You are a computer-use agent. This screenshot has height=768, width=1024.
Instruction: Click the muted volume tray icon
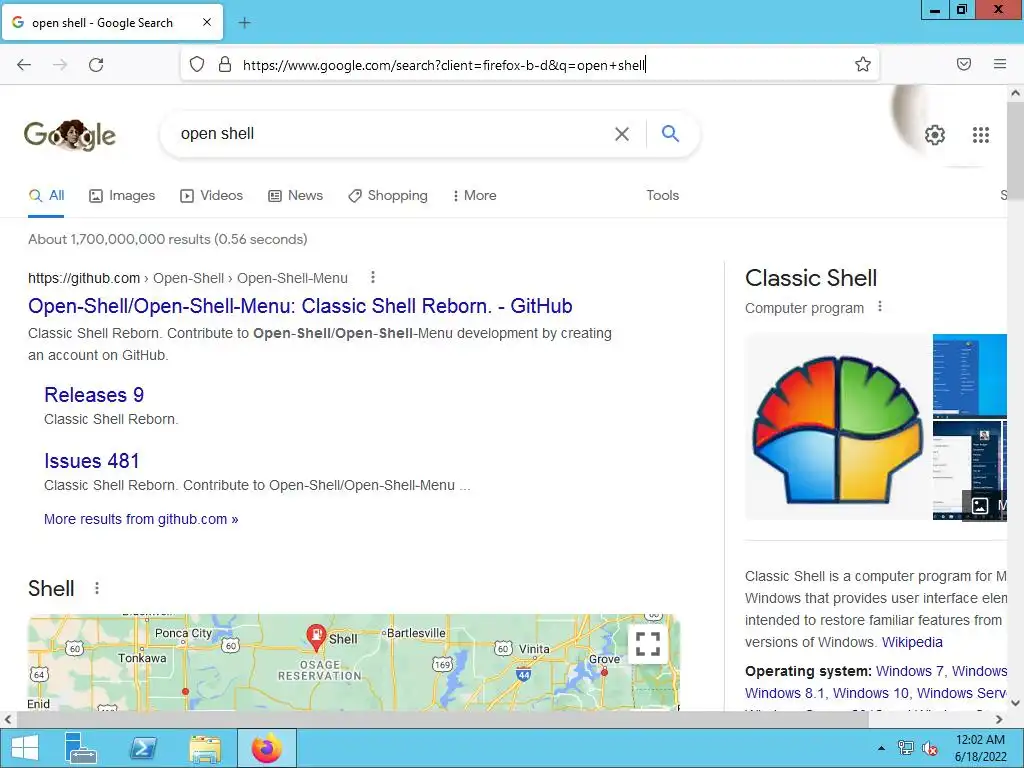pos(929,748)
